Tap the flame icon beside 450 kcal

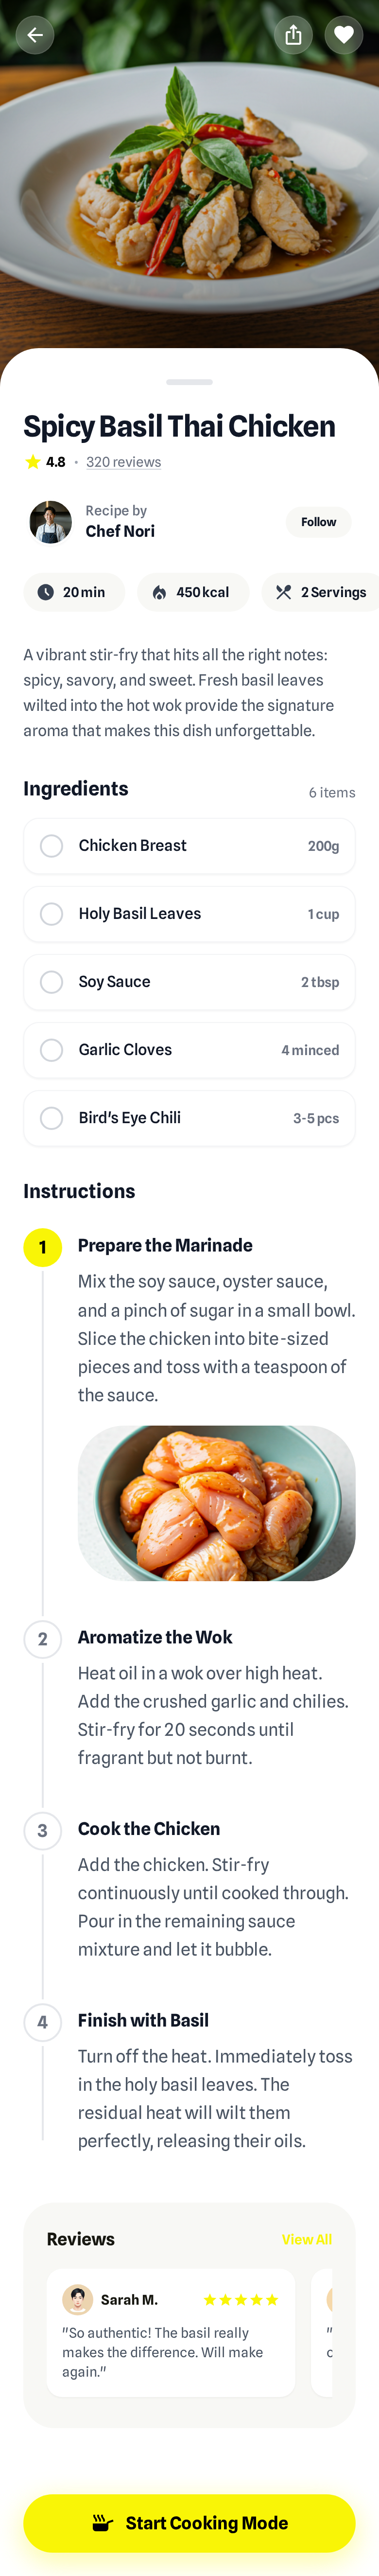pyautogui.click(x=159, y=592)
